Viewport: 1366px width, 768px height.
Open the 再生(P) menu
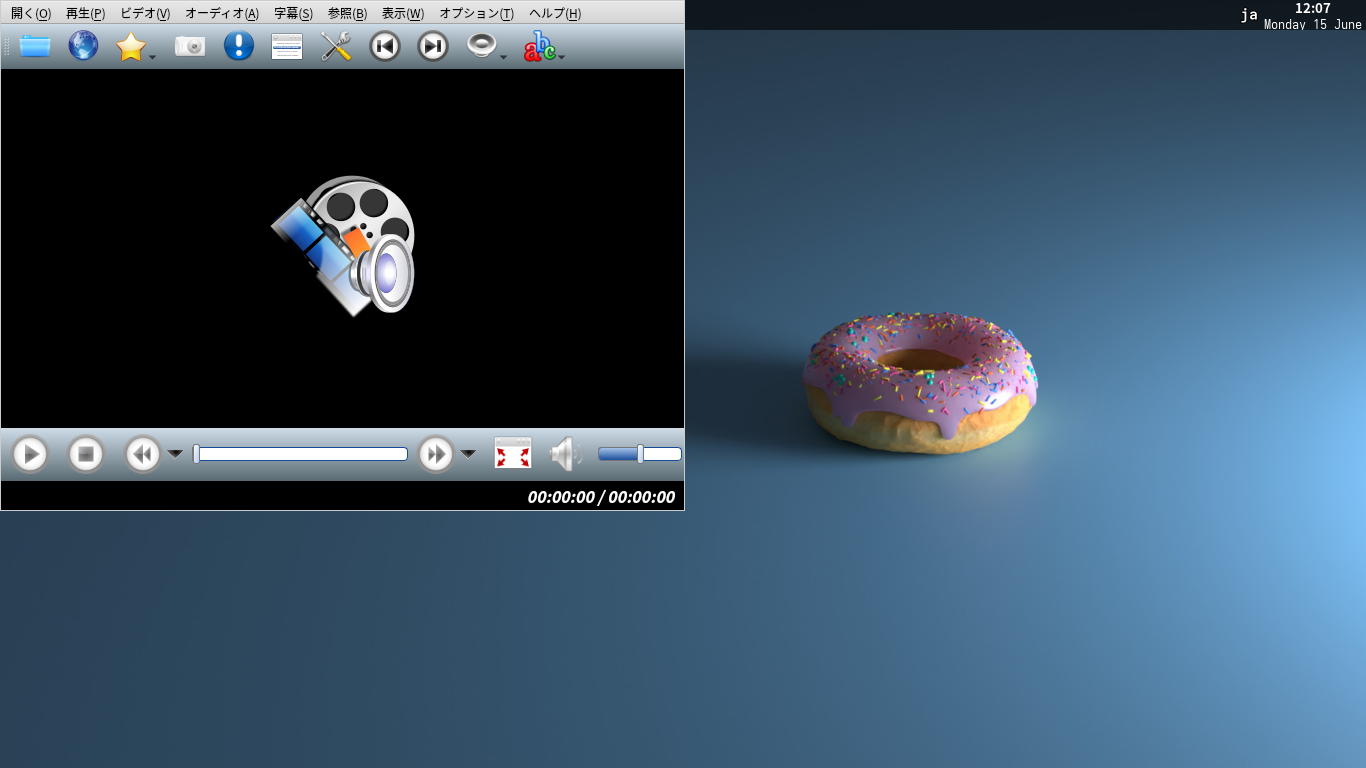85,13
